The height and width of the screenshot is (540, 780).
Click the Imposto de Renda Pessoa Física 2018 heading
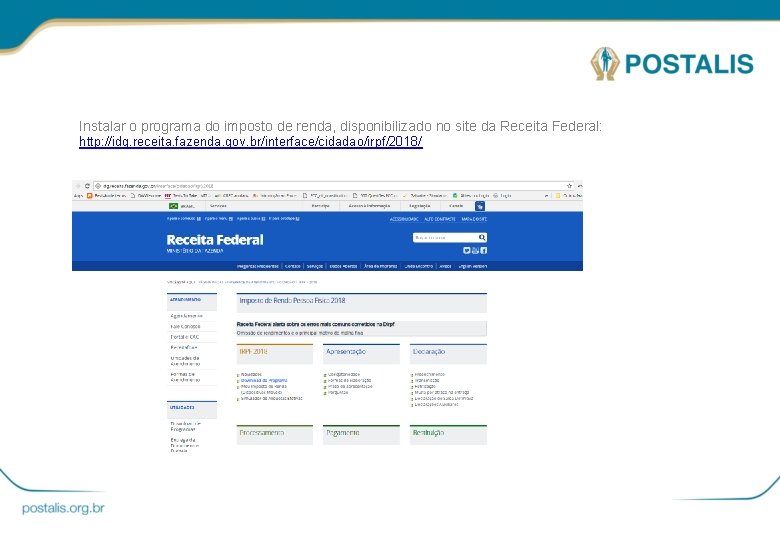(x=292, y=300)
